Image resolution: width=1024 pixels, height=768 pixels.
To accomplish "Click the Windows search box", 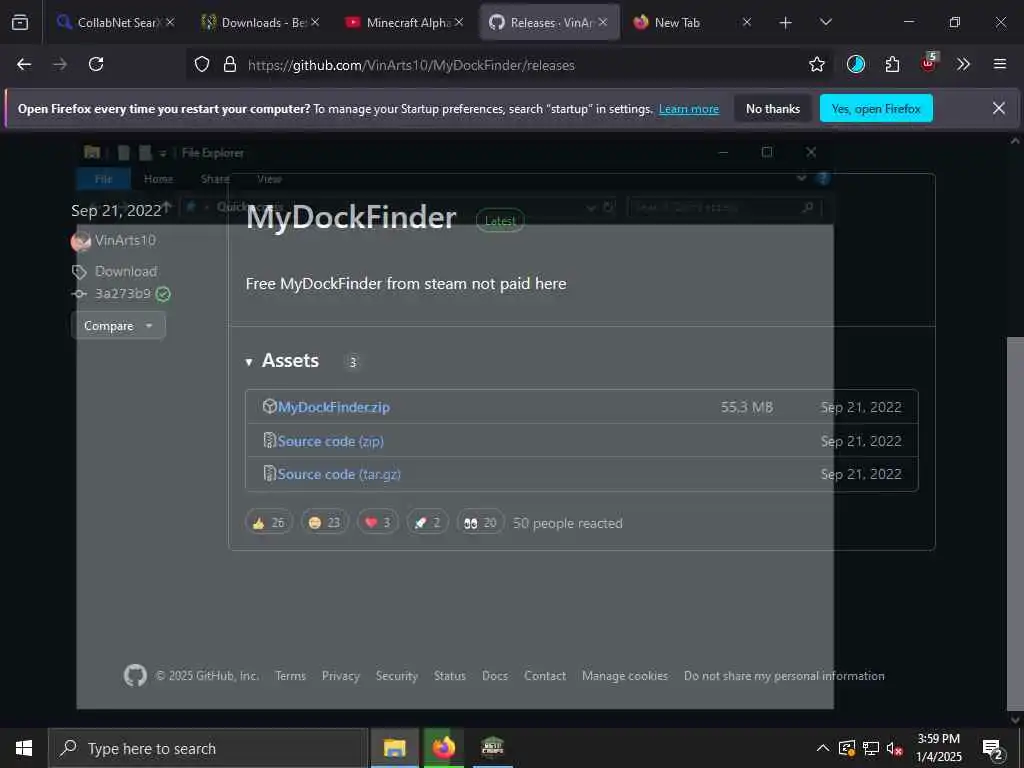I will tap(208, 748).
